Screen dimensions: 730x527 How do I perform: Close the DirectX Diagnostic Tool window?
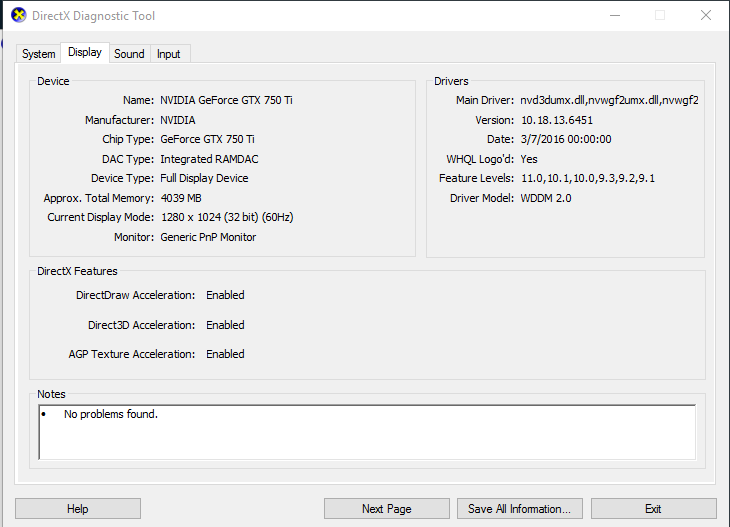click(x=706, y=15)
